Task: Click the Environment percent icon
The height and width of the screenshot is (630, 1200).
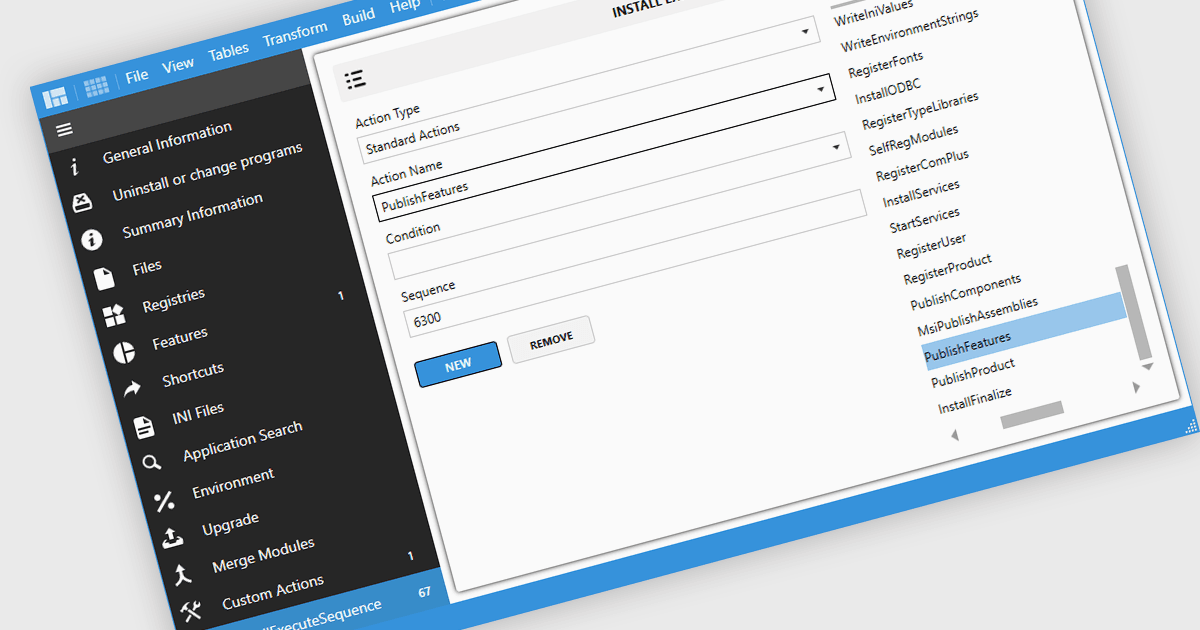Action: 163,502
